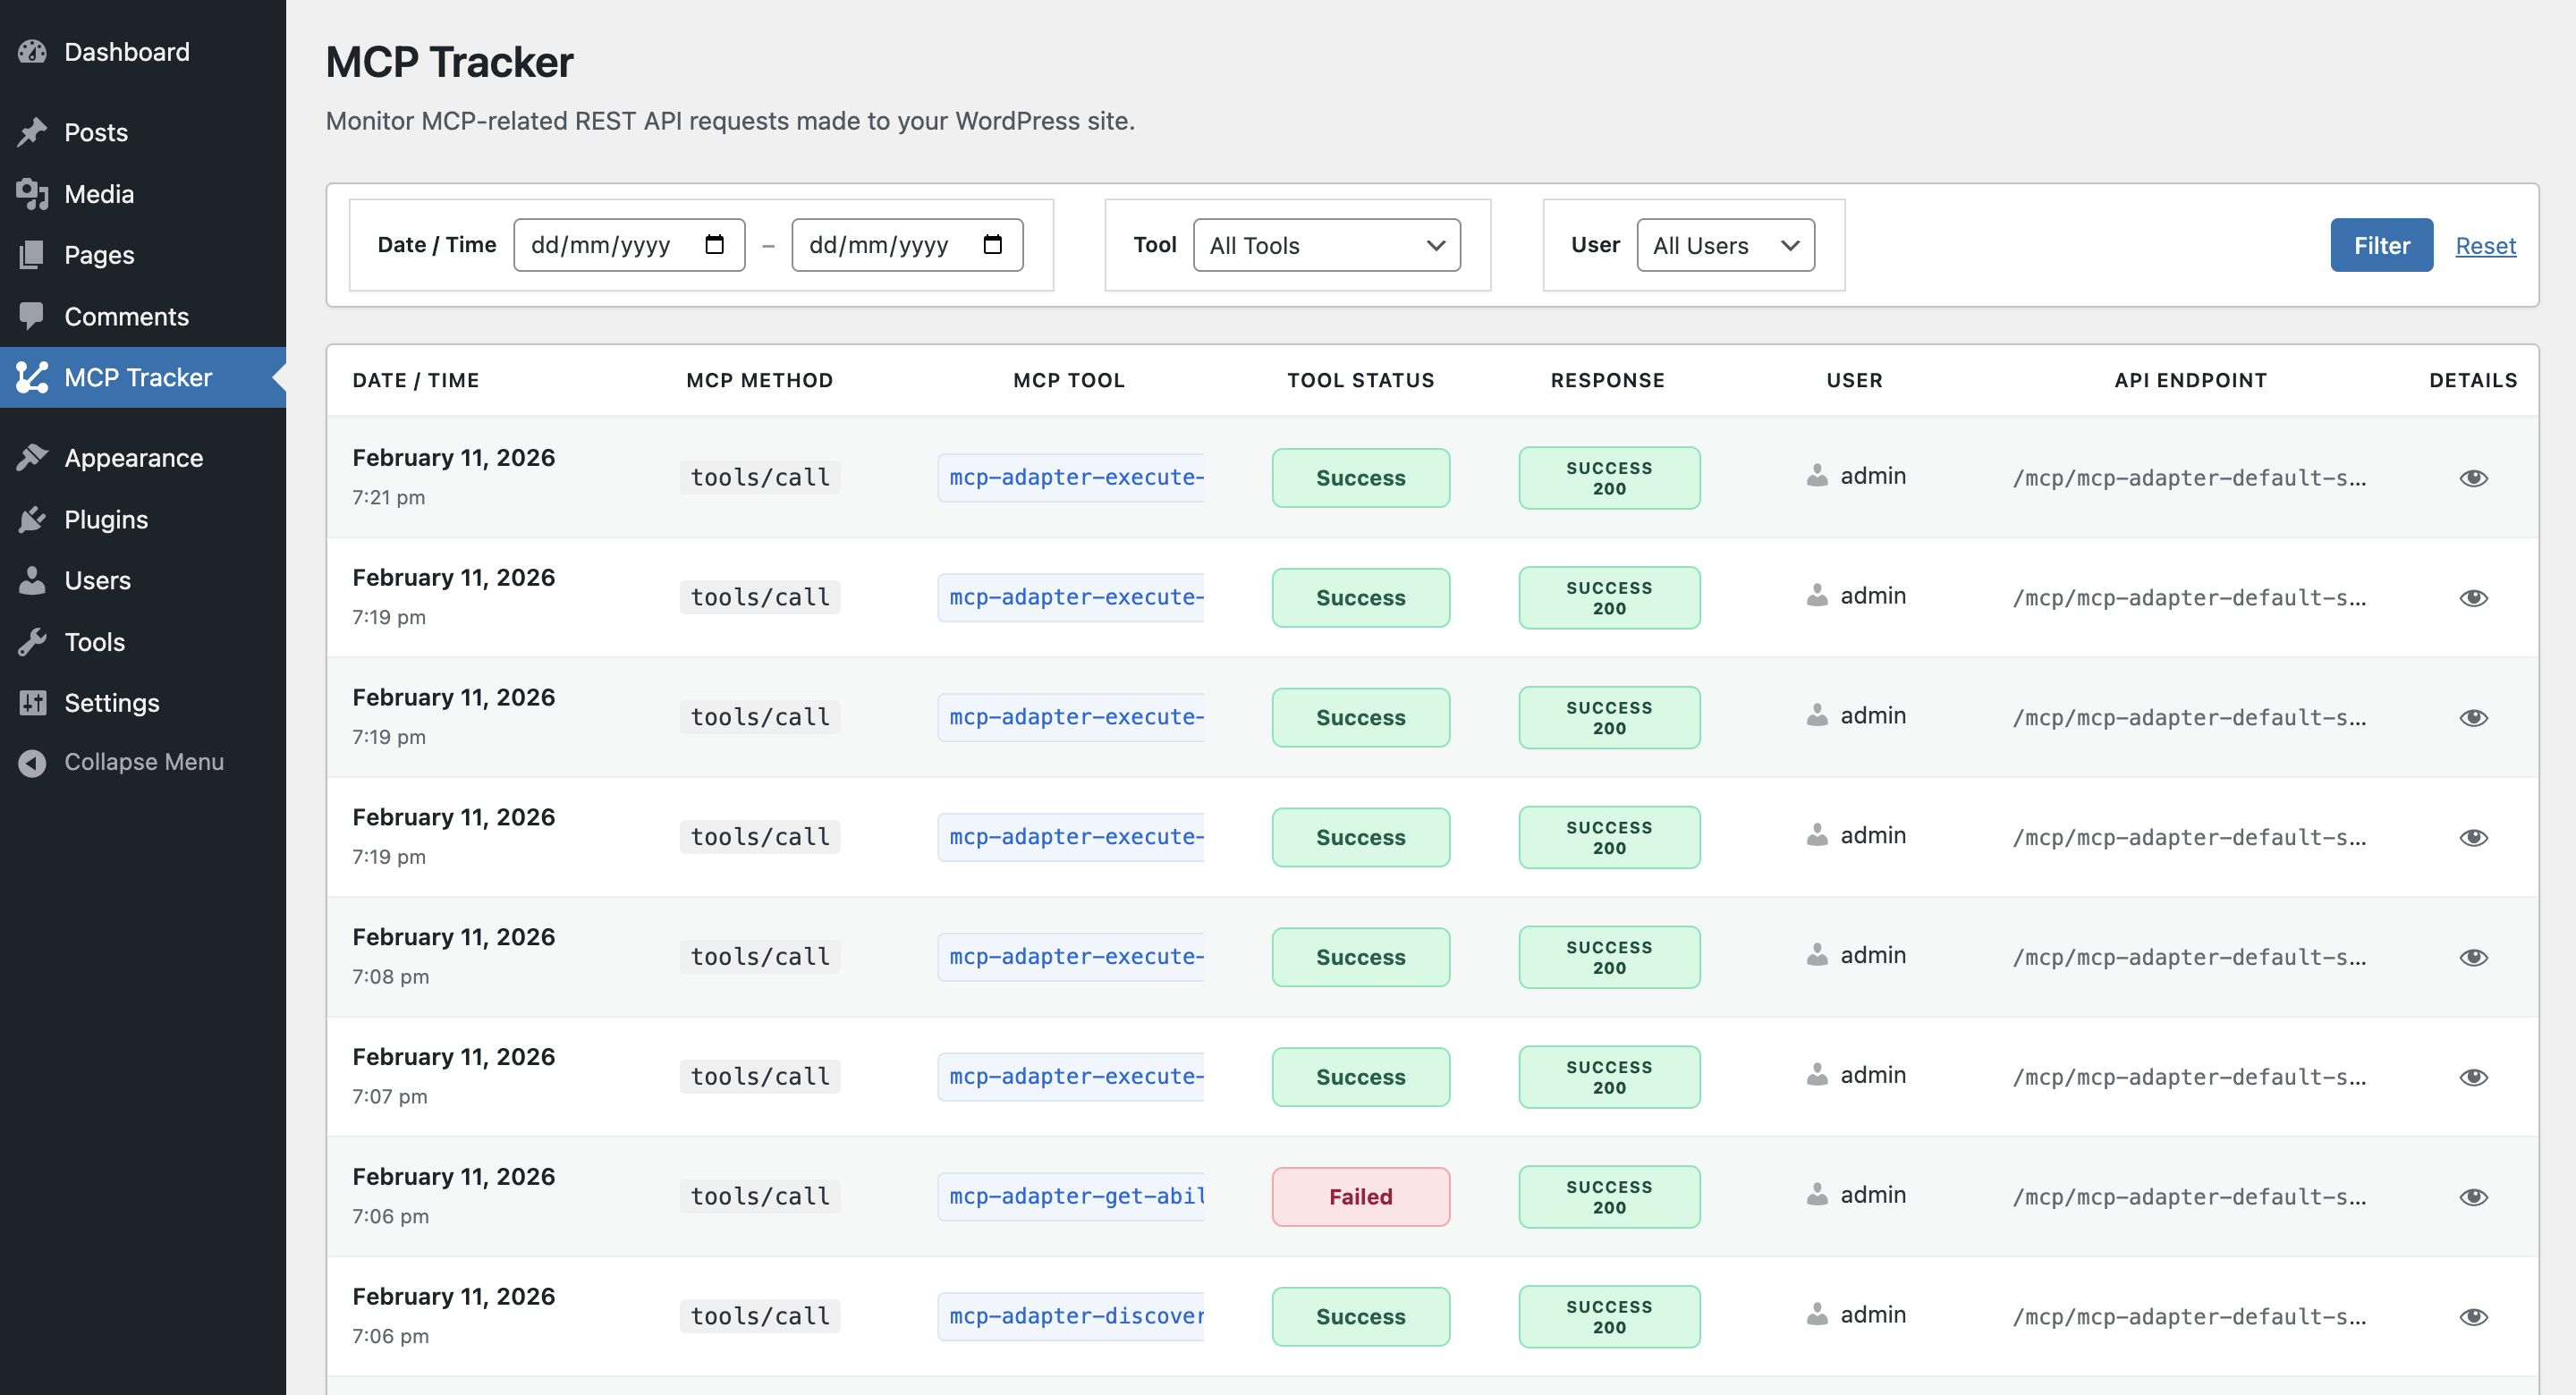View details of the 7:21 pm request
The image size is (2576, 1395).
2473,478
